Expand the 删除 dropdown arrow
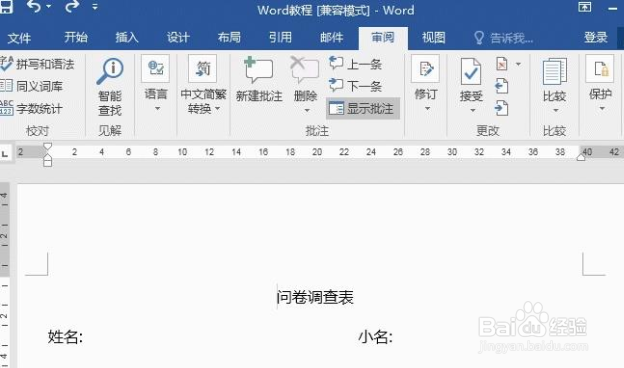The height and width of the screenshot is (368, 624). [307, 111]
